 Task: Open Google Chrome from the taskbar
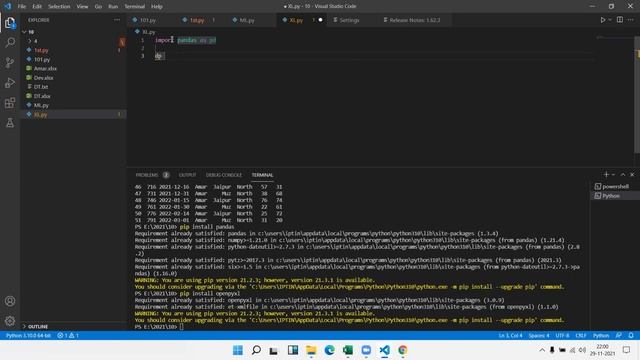(403, 350)
